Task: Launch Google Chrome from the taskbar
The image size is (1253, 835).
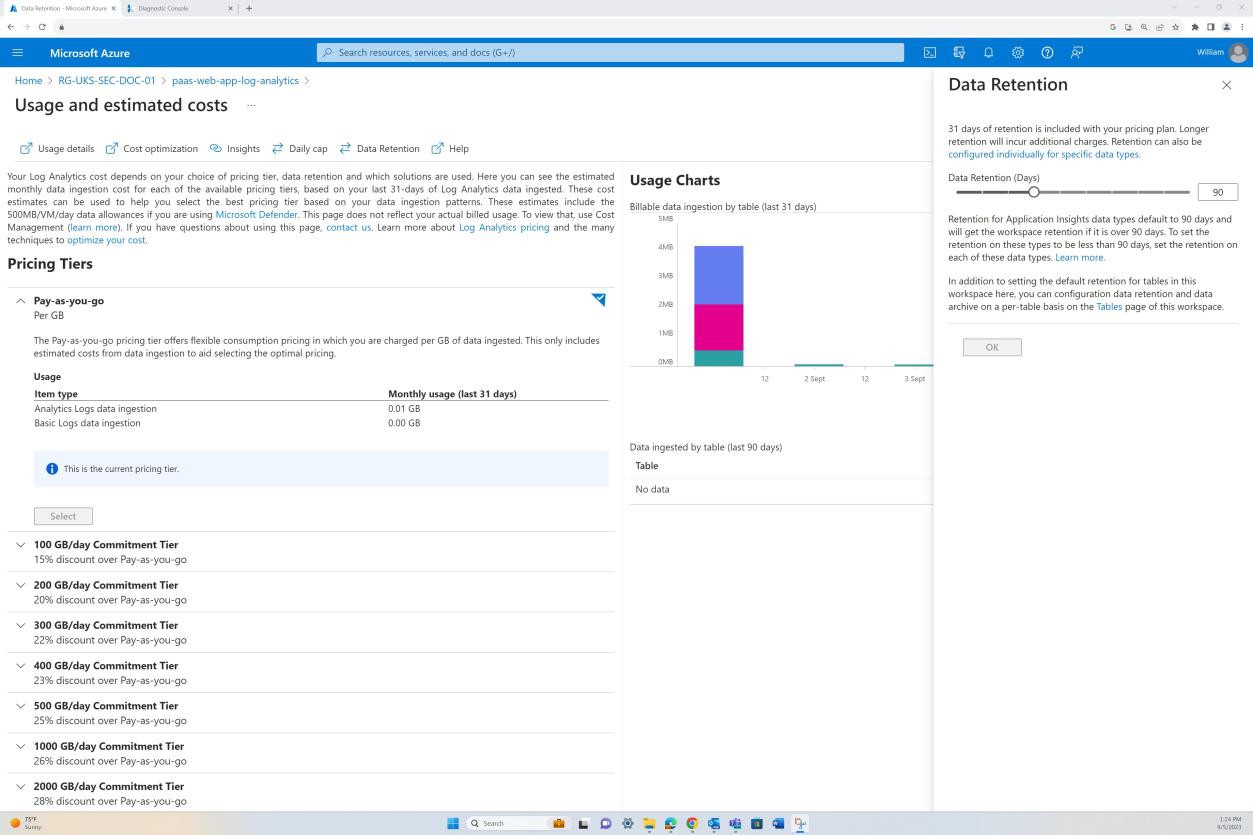Action: click(x=691, y=823)
